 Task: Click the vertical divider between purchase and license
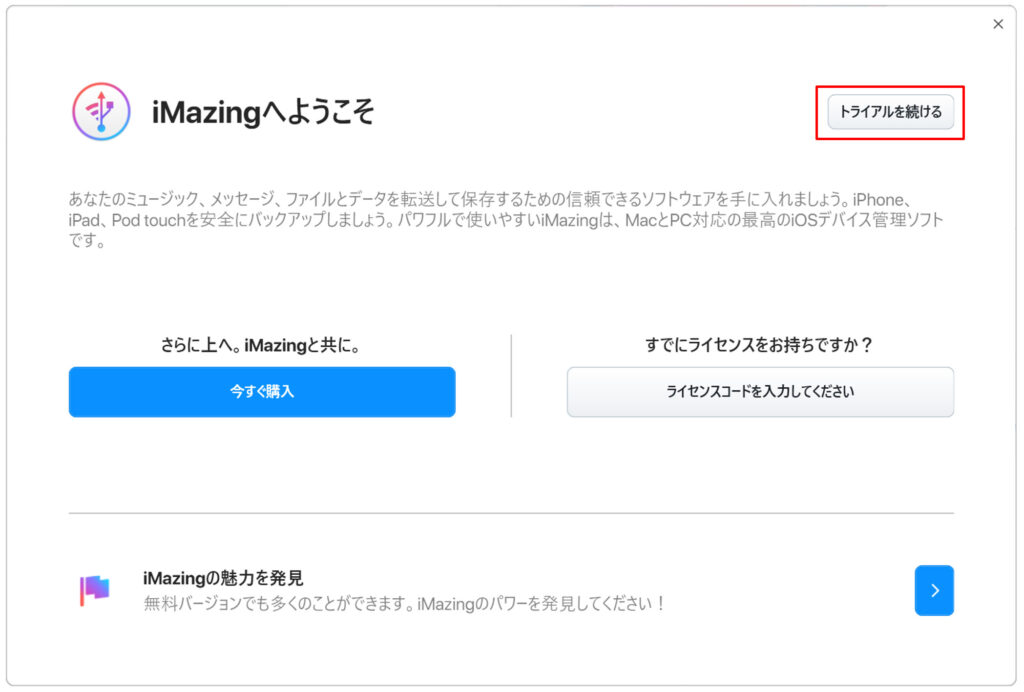[511, 376]
